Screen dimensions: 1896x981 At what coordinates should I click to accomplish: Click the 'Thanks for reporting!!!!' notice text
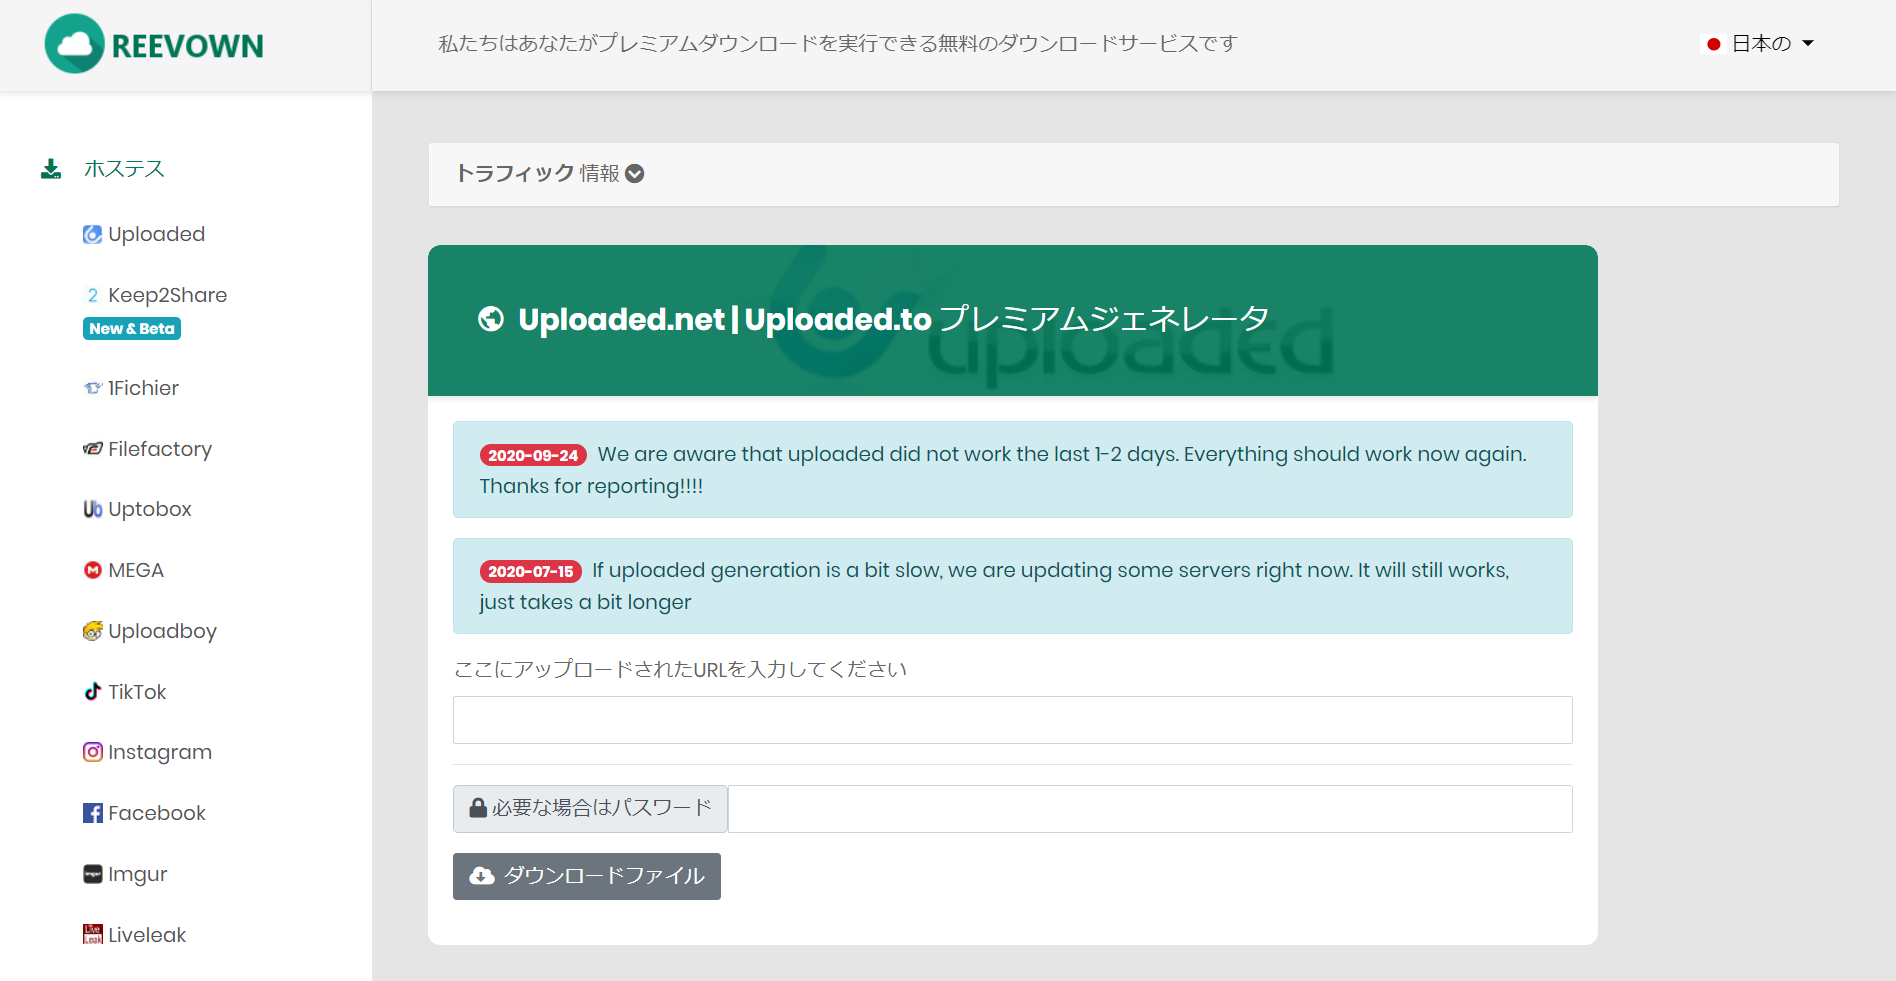pos(591,486)
